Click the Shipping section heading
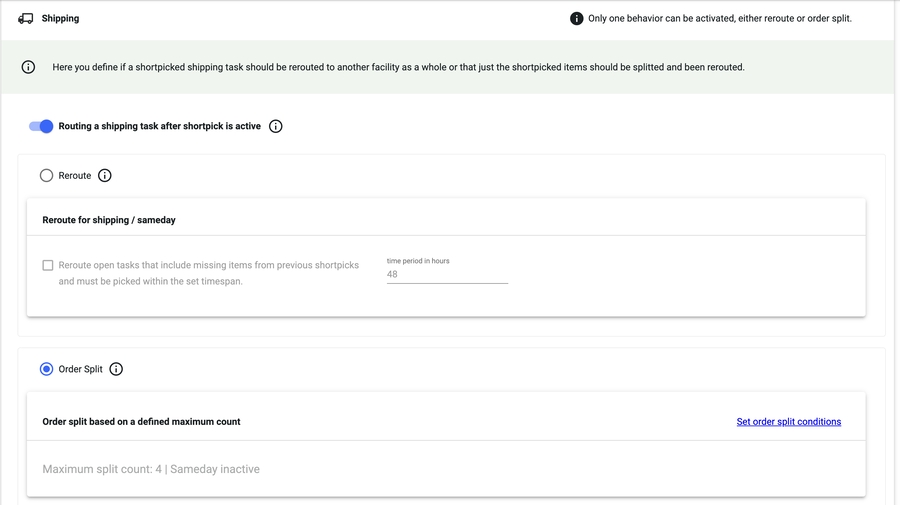This screenshot has width=900, height=505. point(60,18)
